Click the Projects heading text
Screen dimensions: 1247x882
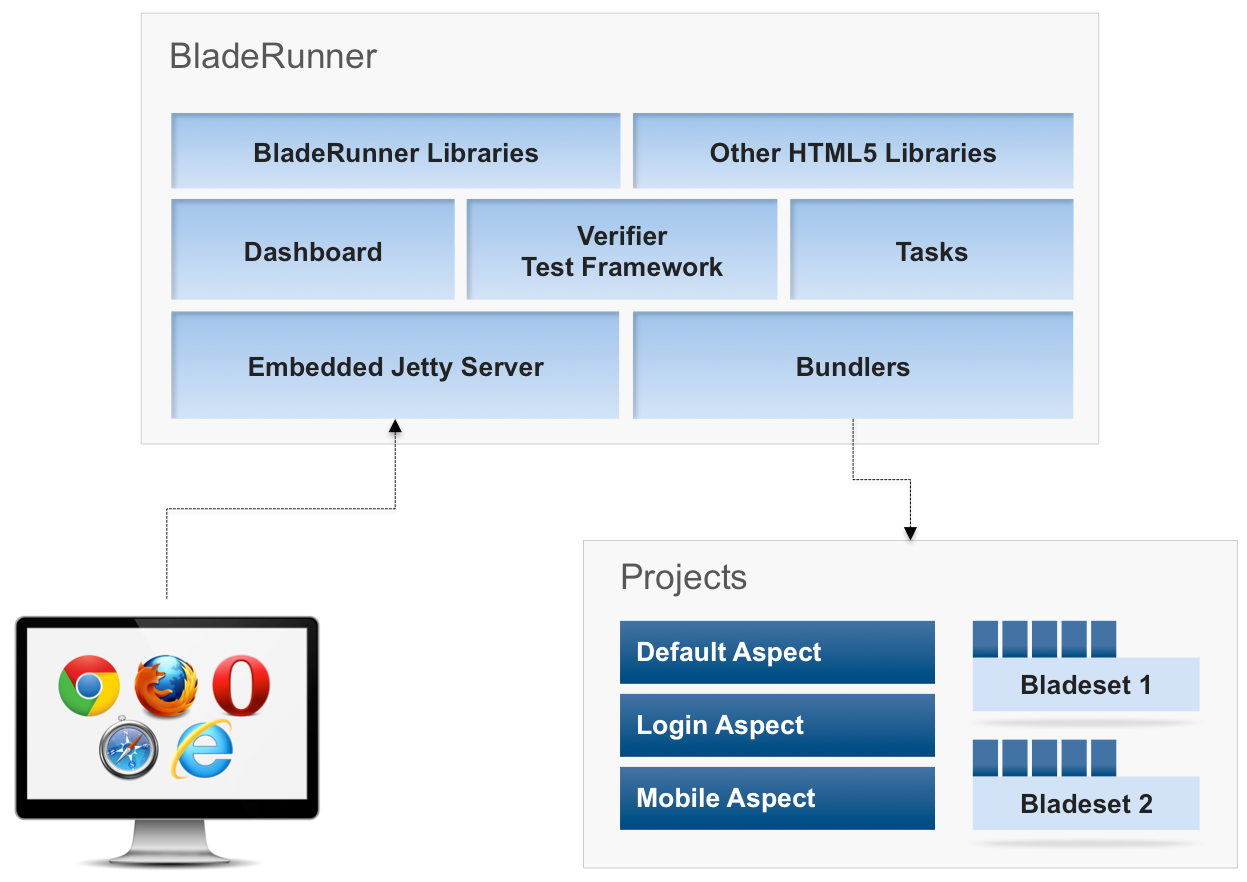[684, 577]
